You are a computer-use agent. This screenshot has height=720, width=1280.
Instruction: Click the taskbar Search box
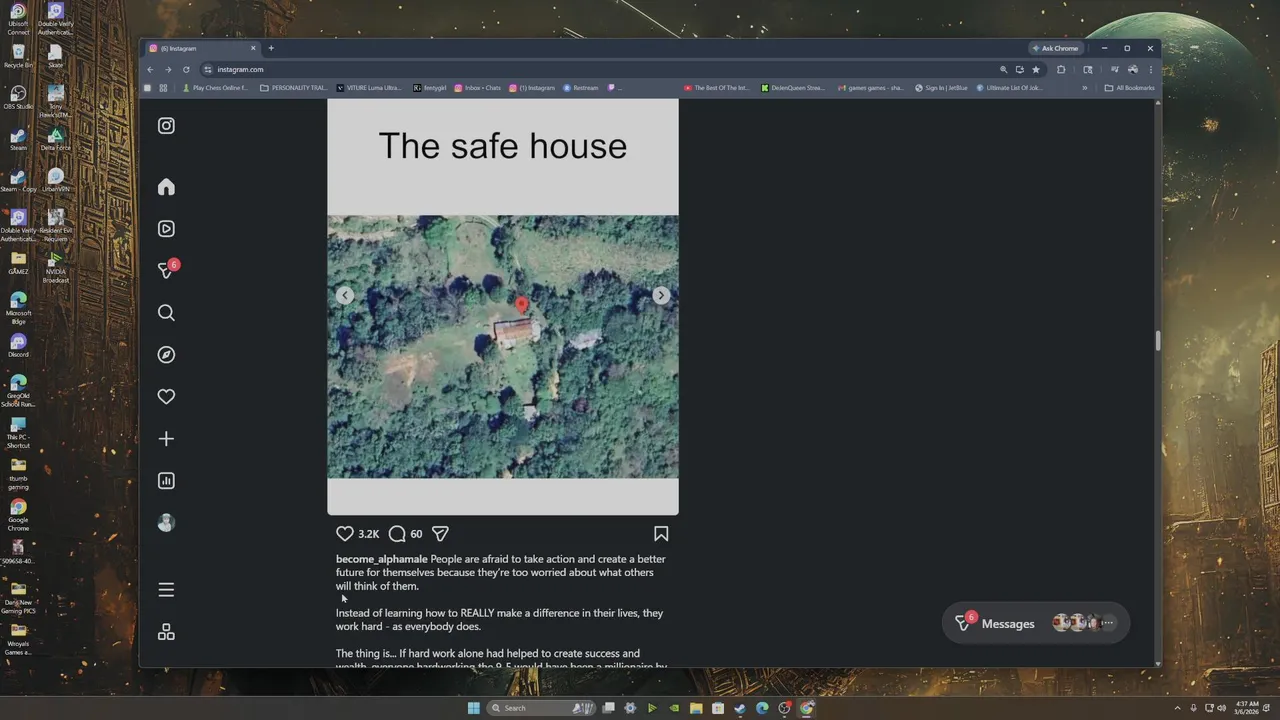tap(541, 708)
